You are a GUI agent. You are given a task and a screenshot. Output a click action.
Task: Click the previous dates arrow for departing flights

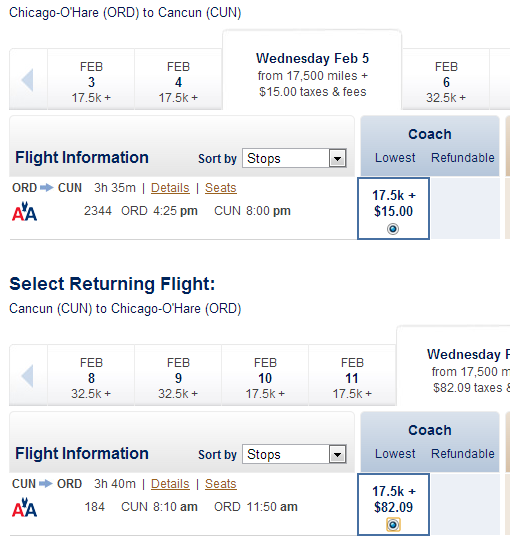click(x=28, y=80)
